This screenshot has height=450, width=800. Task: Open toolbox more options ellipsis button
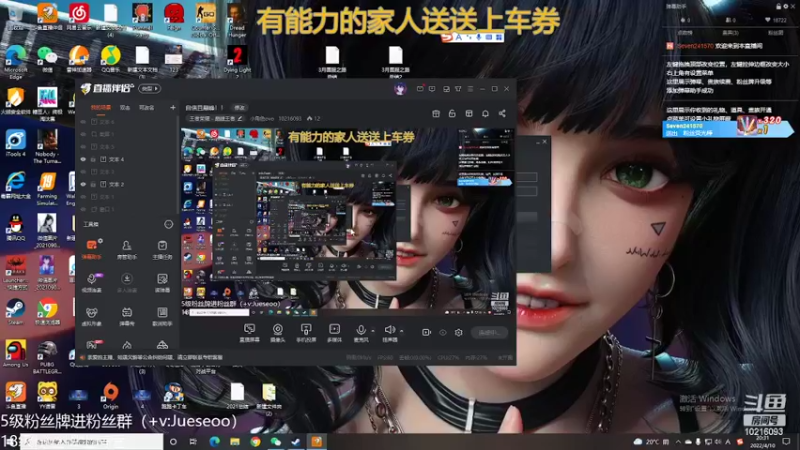point(168,224)
